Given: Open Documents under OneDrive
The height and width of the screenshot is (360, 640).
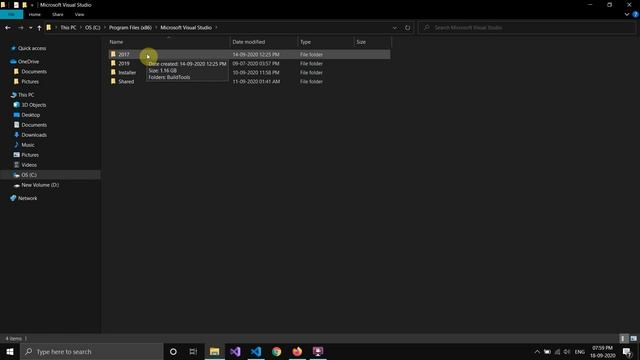Looking at the screenshot, I should pyautogui.click(x=34, y=71).
